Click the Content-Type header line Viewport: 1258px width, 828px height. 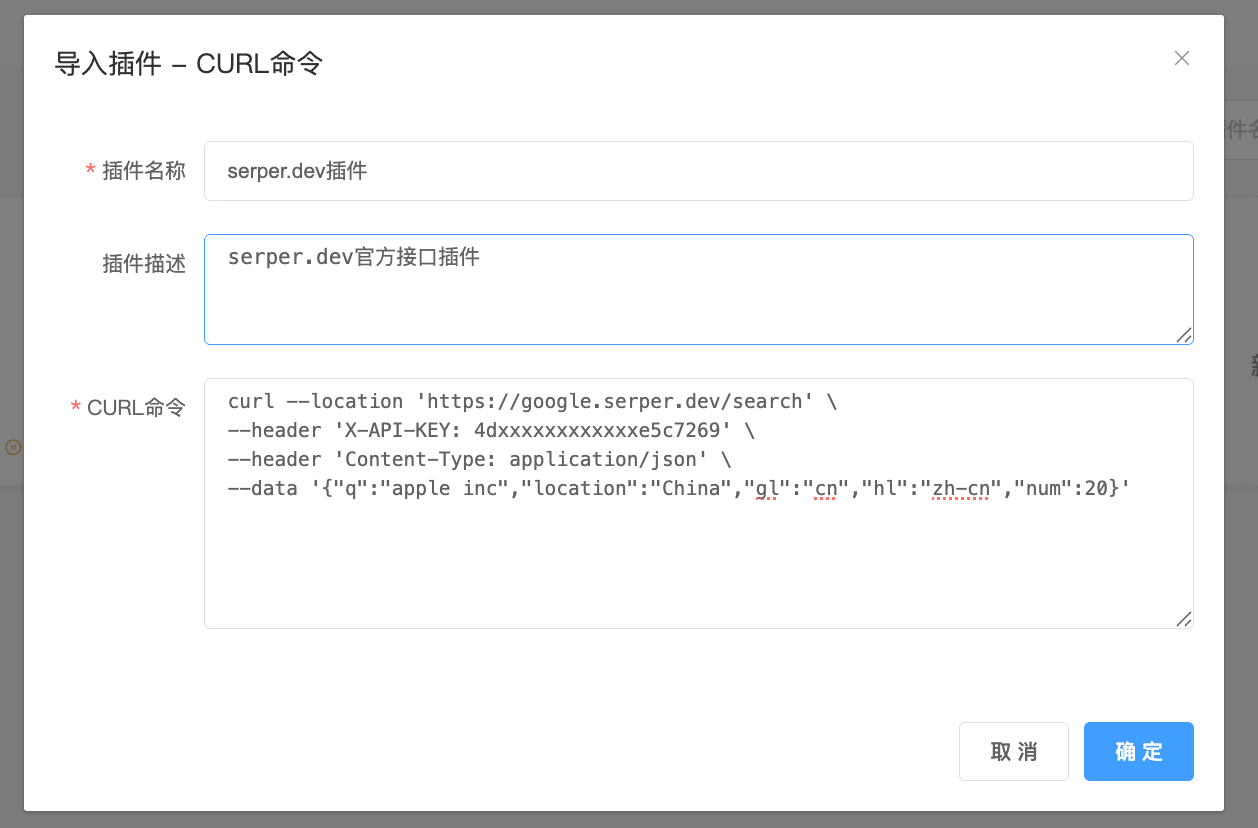[480, 459]
